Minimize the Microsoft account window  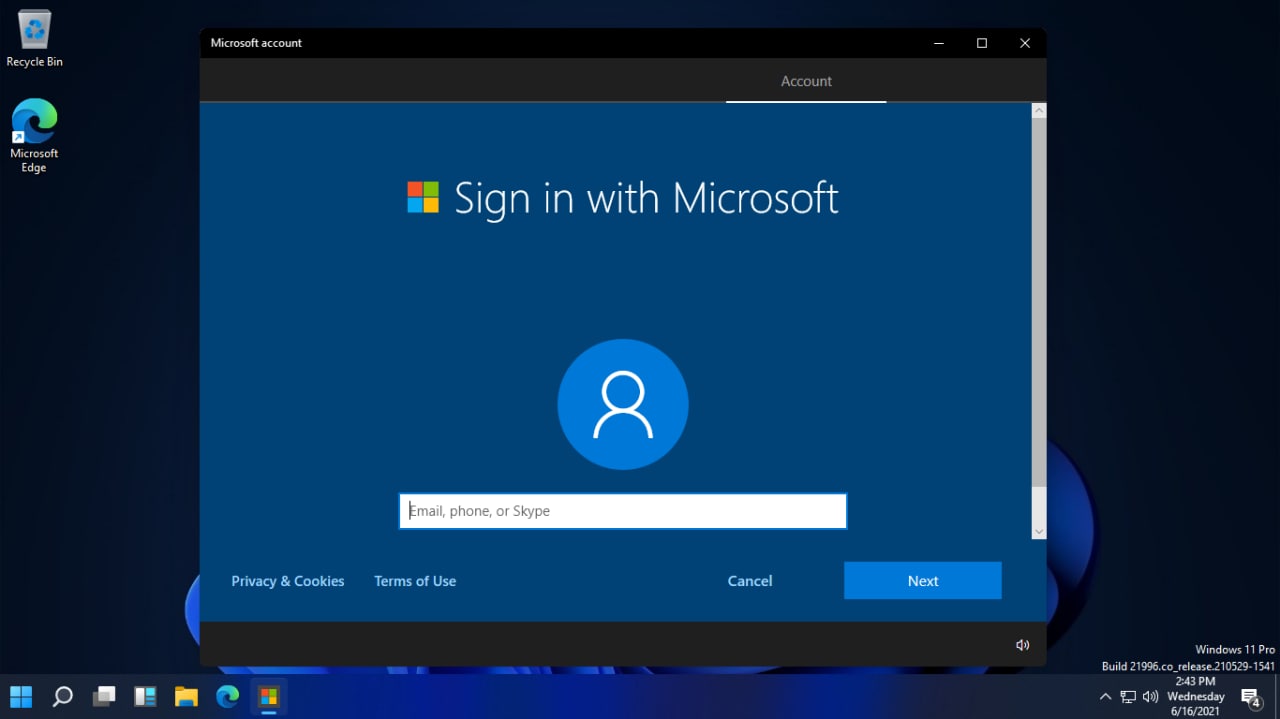pyautogui.click(x=939, y=43)
